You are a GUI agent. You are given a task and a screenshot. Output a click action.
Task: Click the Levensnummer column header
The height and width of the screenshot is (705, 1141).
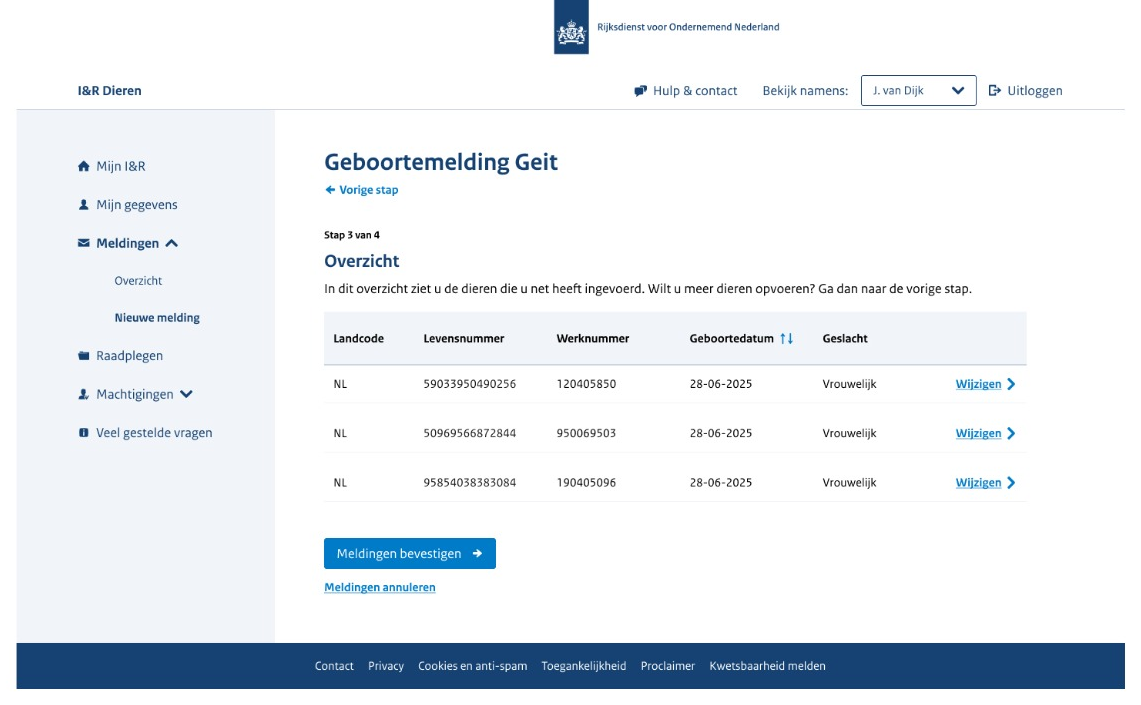(x=464, y=338)
